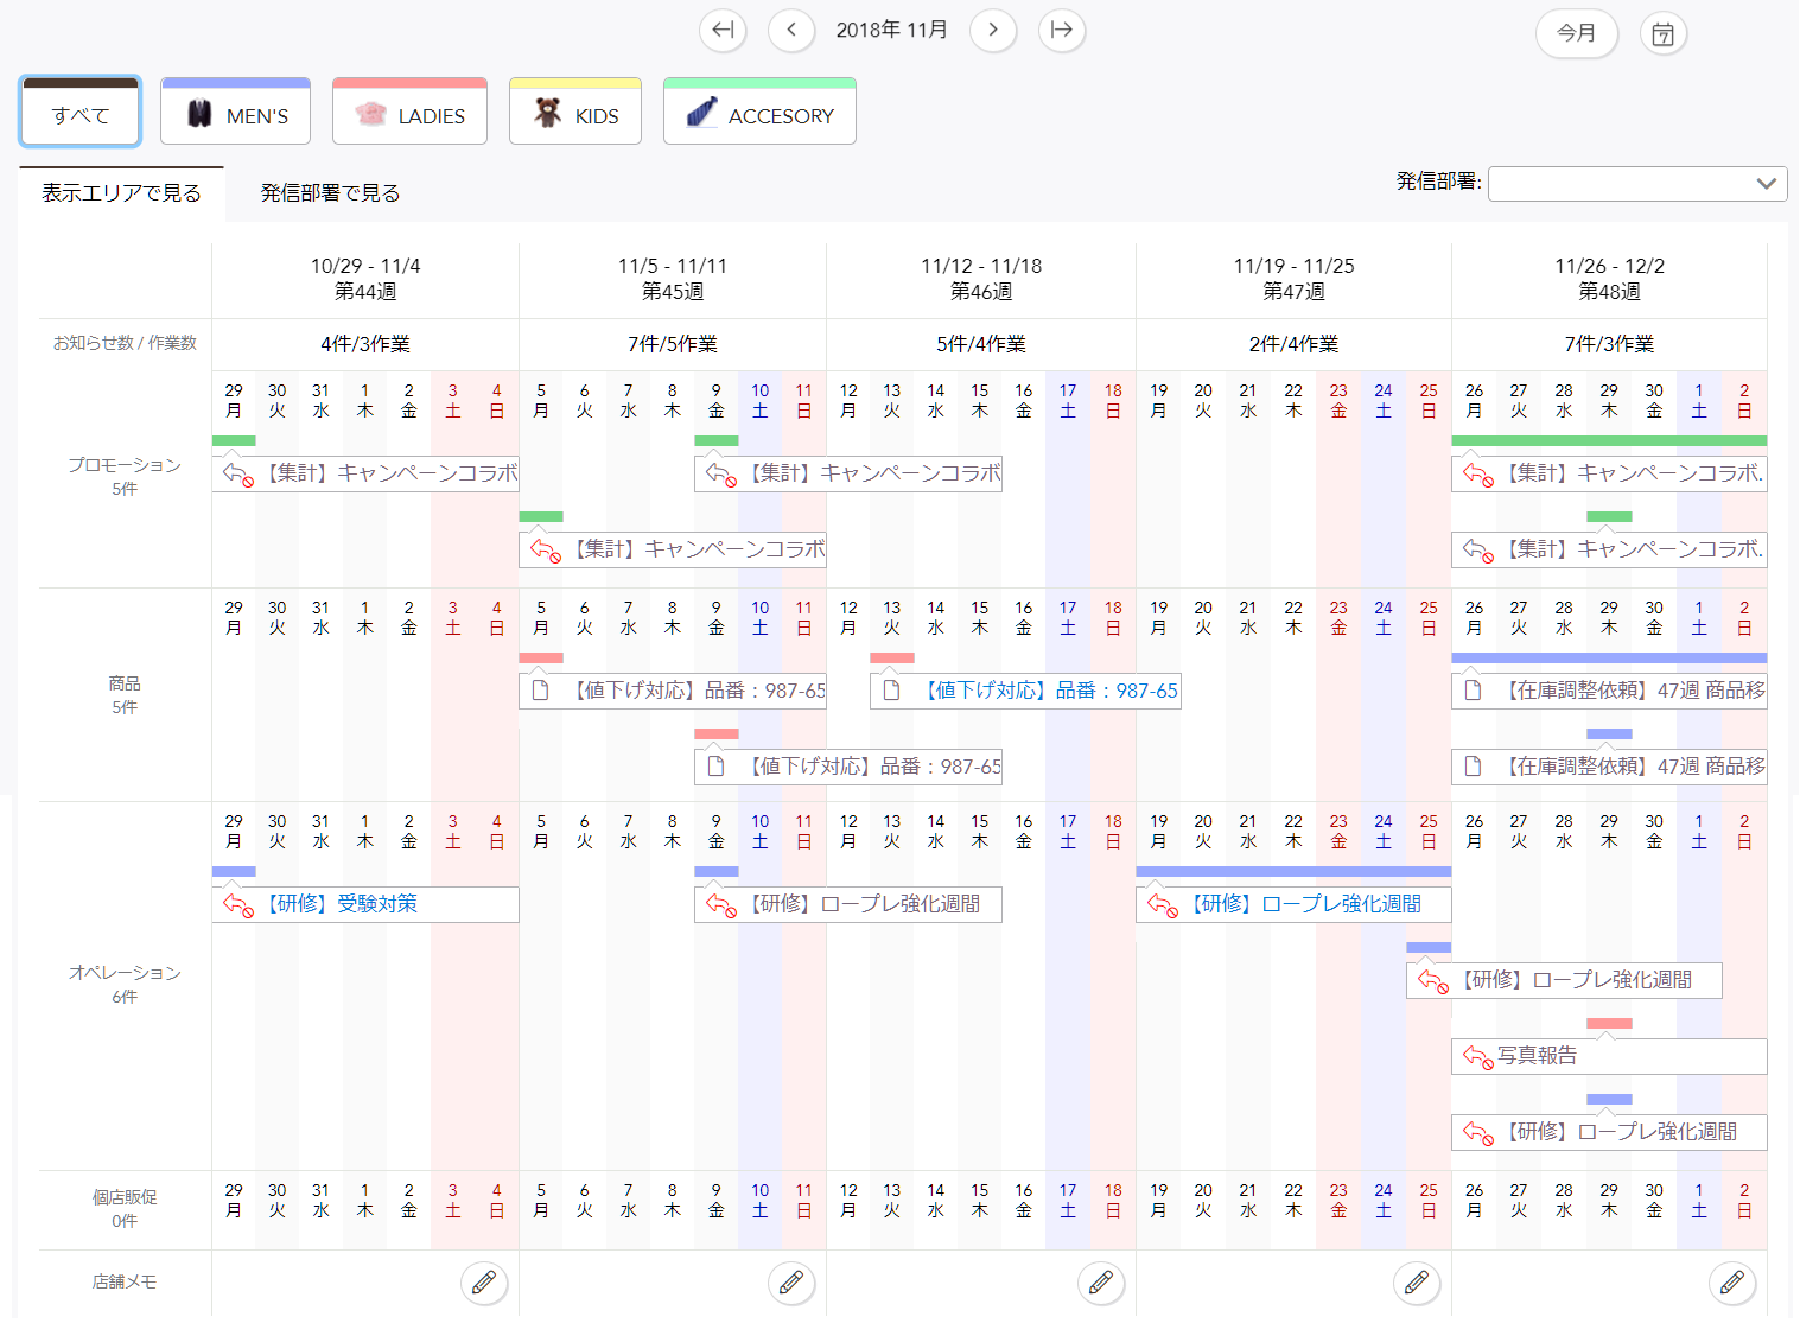Go to previous month
The height and width of the screenshot is (1319, 1800).
pos(791,30)
